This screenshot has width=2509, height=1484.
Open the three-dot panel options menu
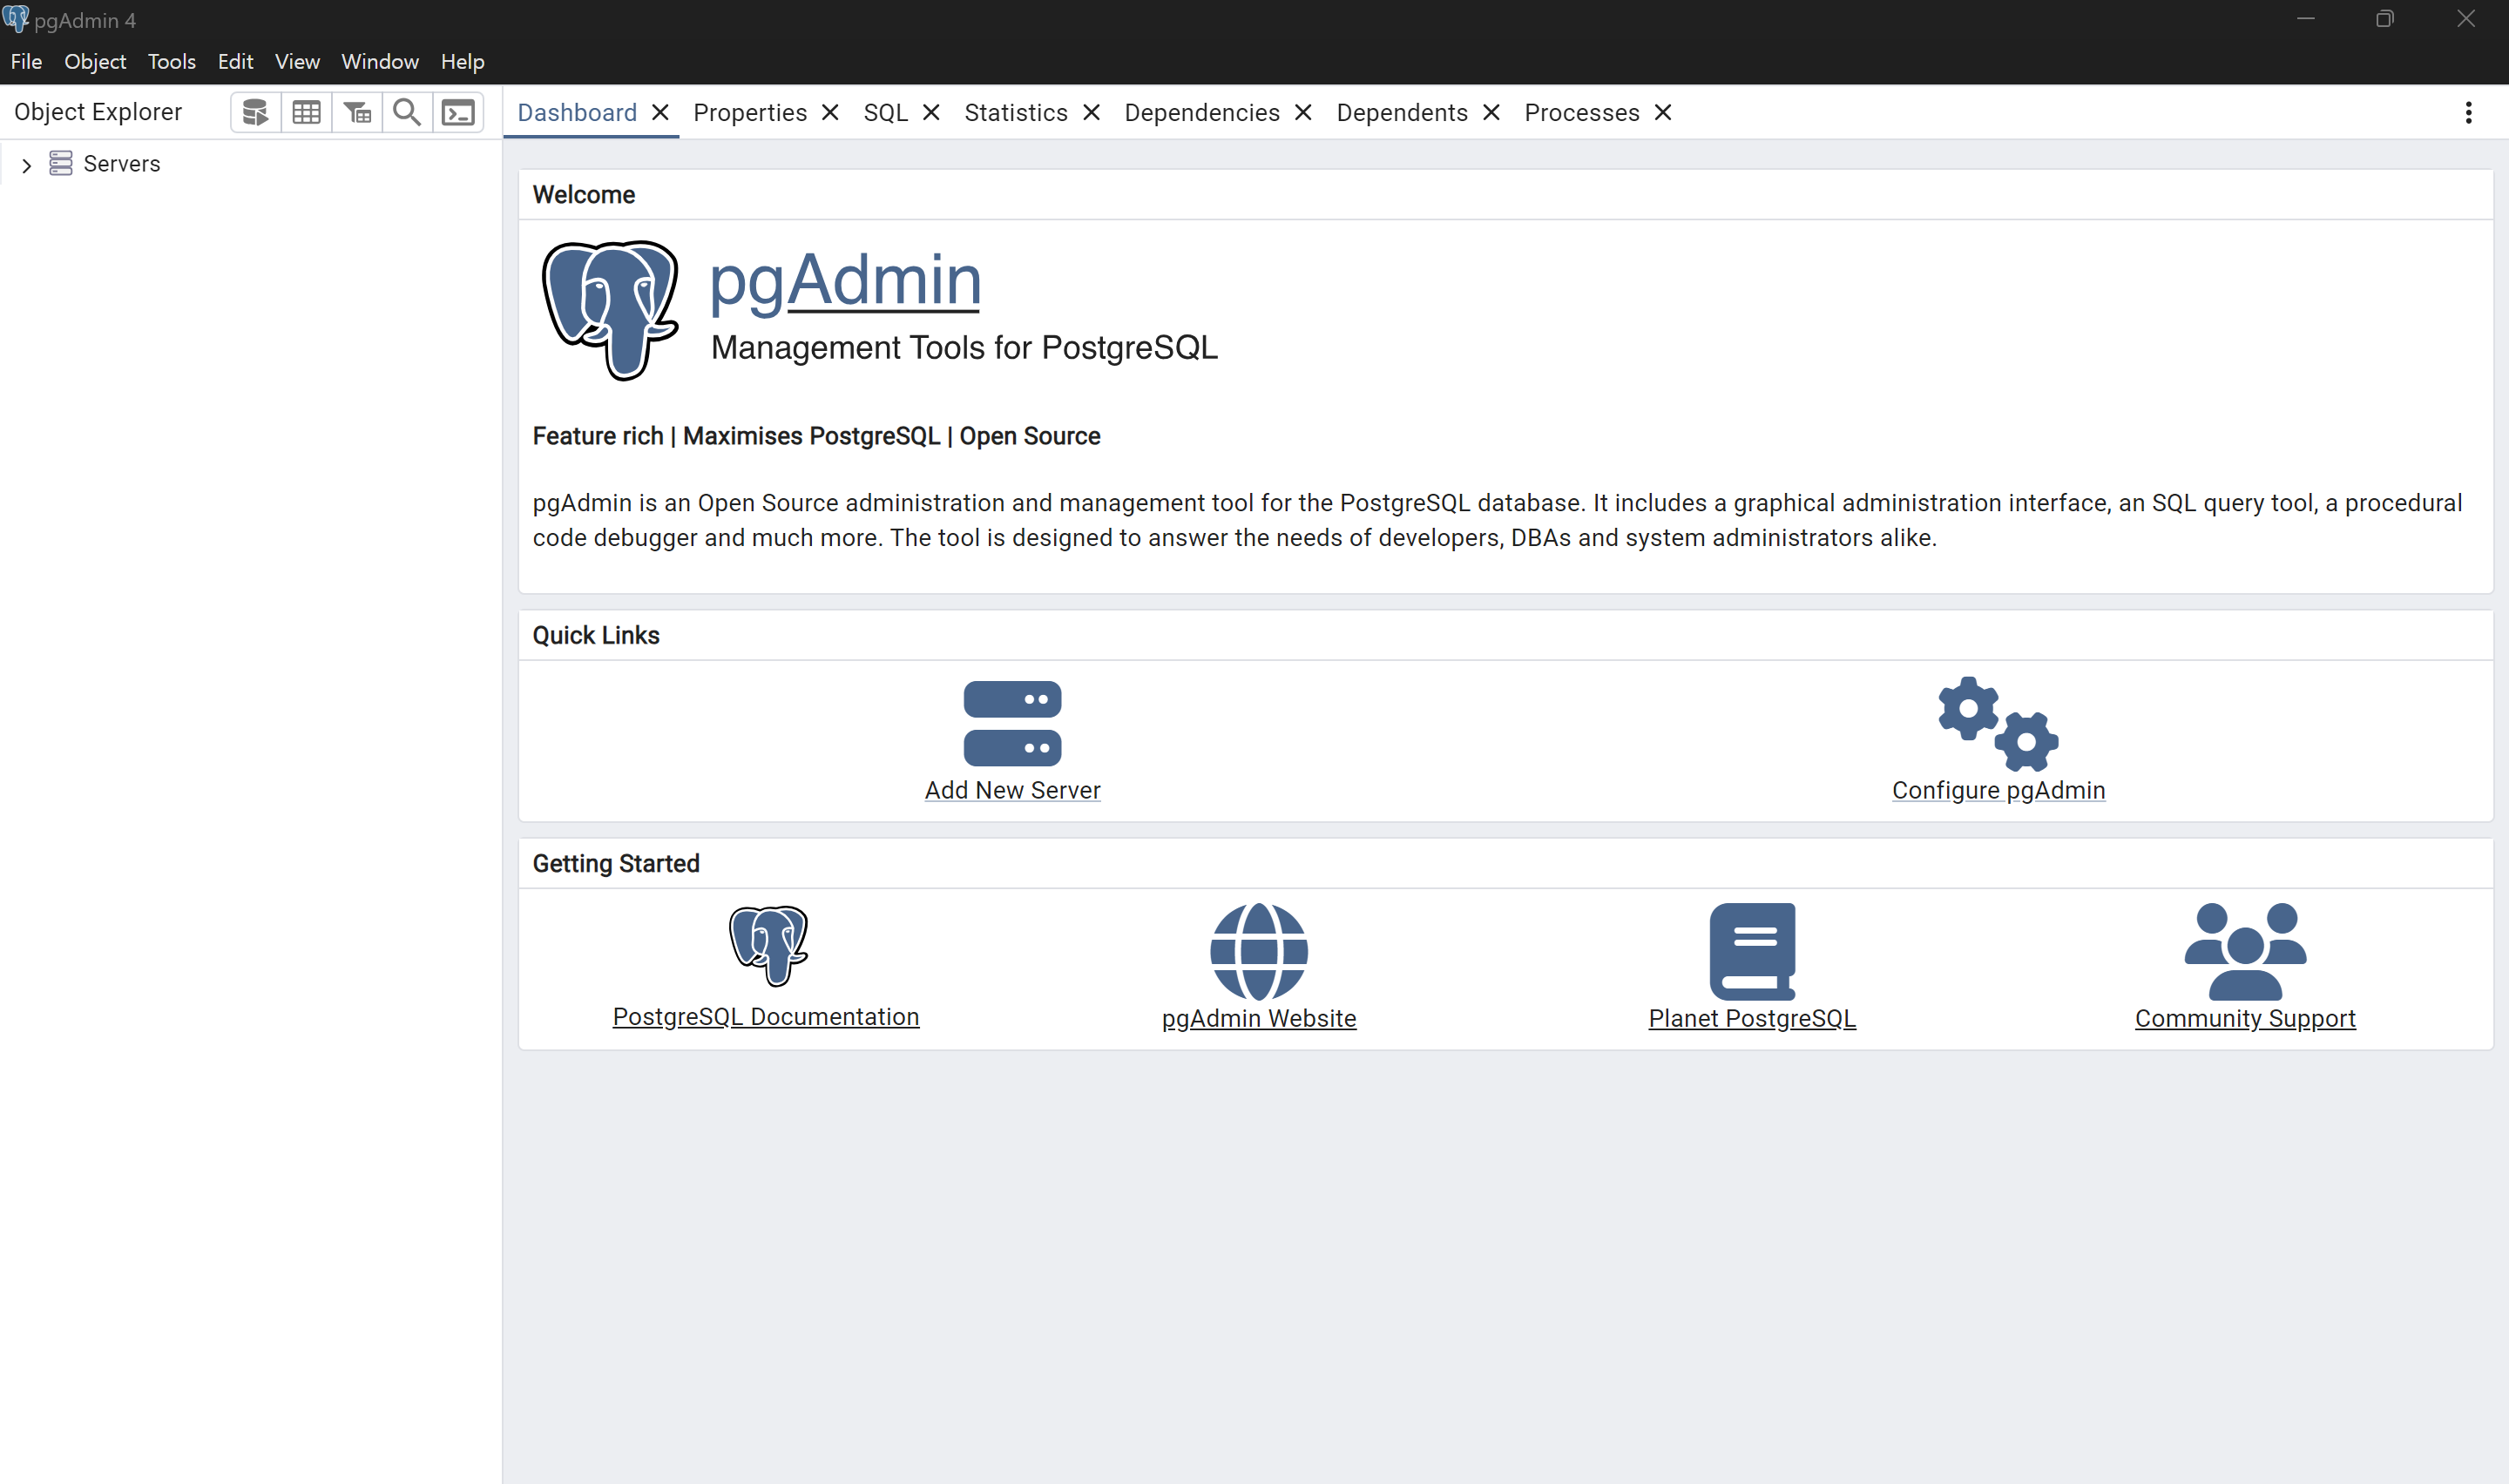pos(2468,113)
